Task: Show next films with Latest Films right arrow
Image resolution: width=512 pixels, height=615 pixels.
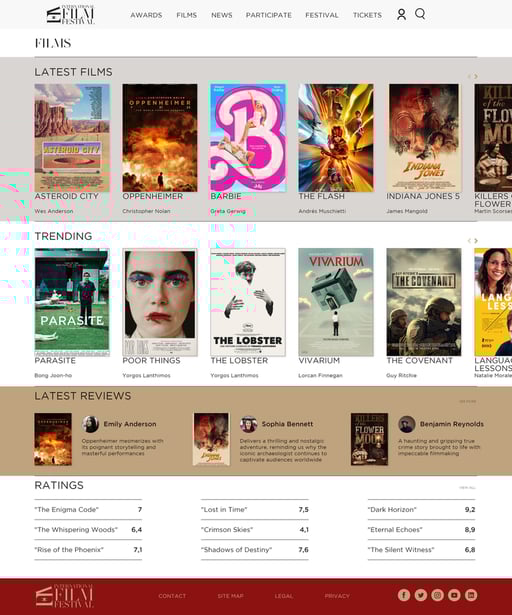Action: click(x=476, y=76)
